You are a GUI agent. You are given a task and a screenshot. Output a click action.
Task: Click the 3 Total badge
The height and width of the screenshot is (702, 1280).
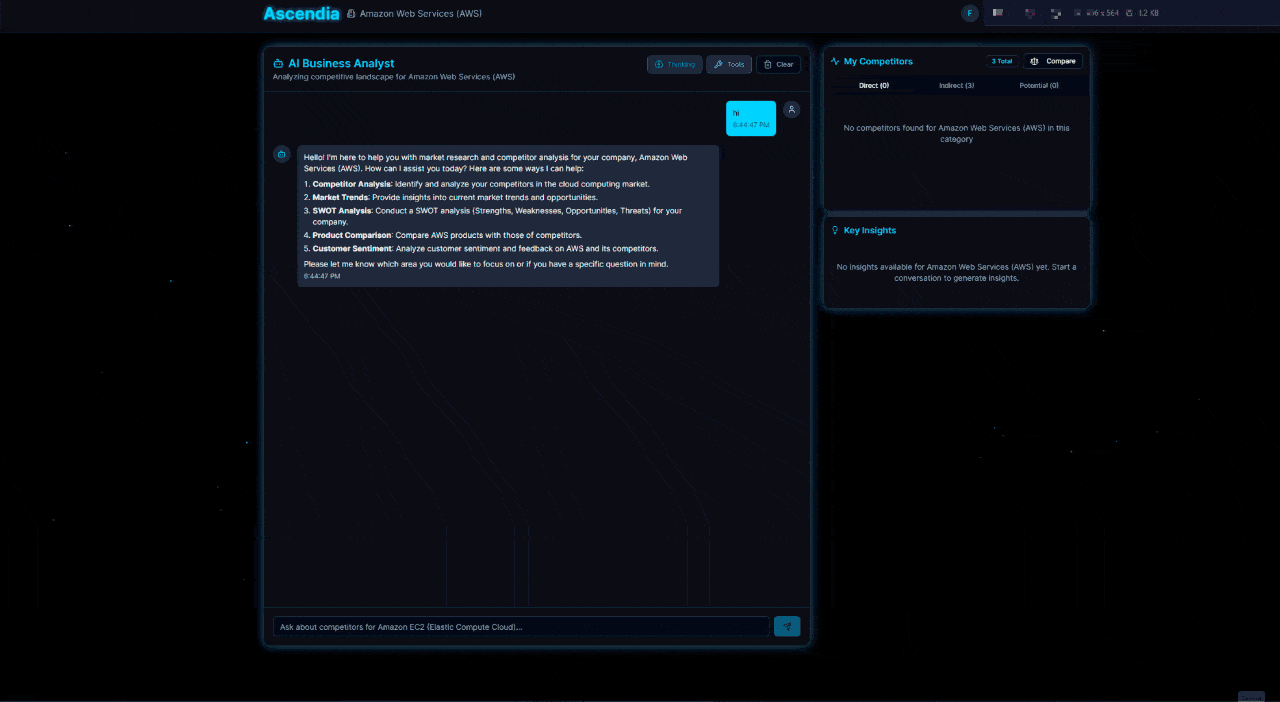tap(1002, 61)
